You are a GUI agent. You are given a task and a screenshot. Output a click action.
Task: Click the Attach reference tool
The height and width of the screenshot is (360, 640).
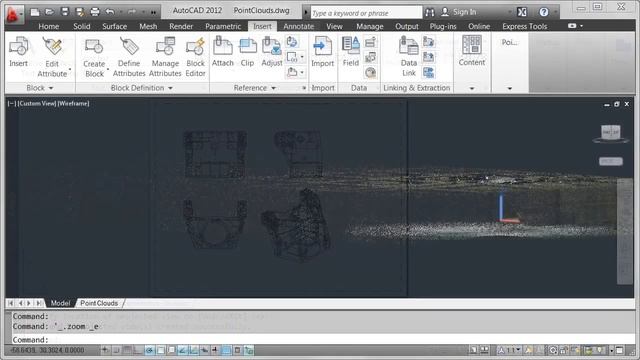(223, 51)
